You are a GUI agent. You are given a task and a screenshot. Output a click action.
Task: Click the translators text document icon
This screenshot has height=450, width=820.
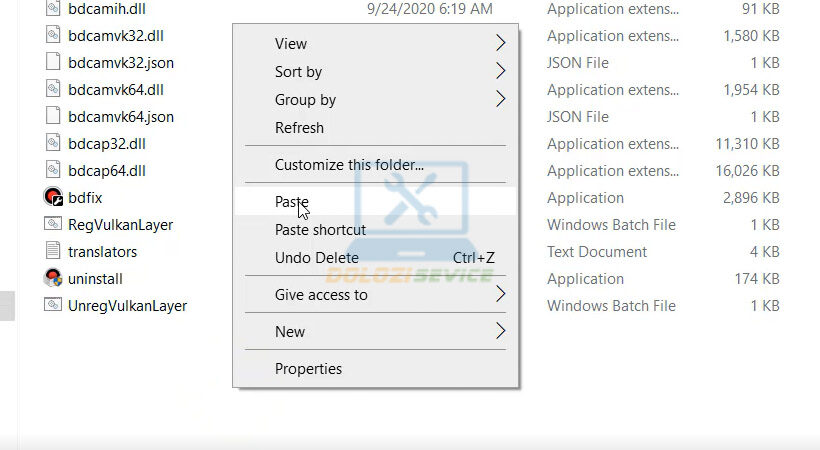(x=54, y=251)
